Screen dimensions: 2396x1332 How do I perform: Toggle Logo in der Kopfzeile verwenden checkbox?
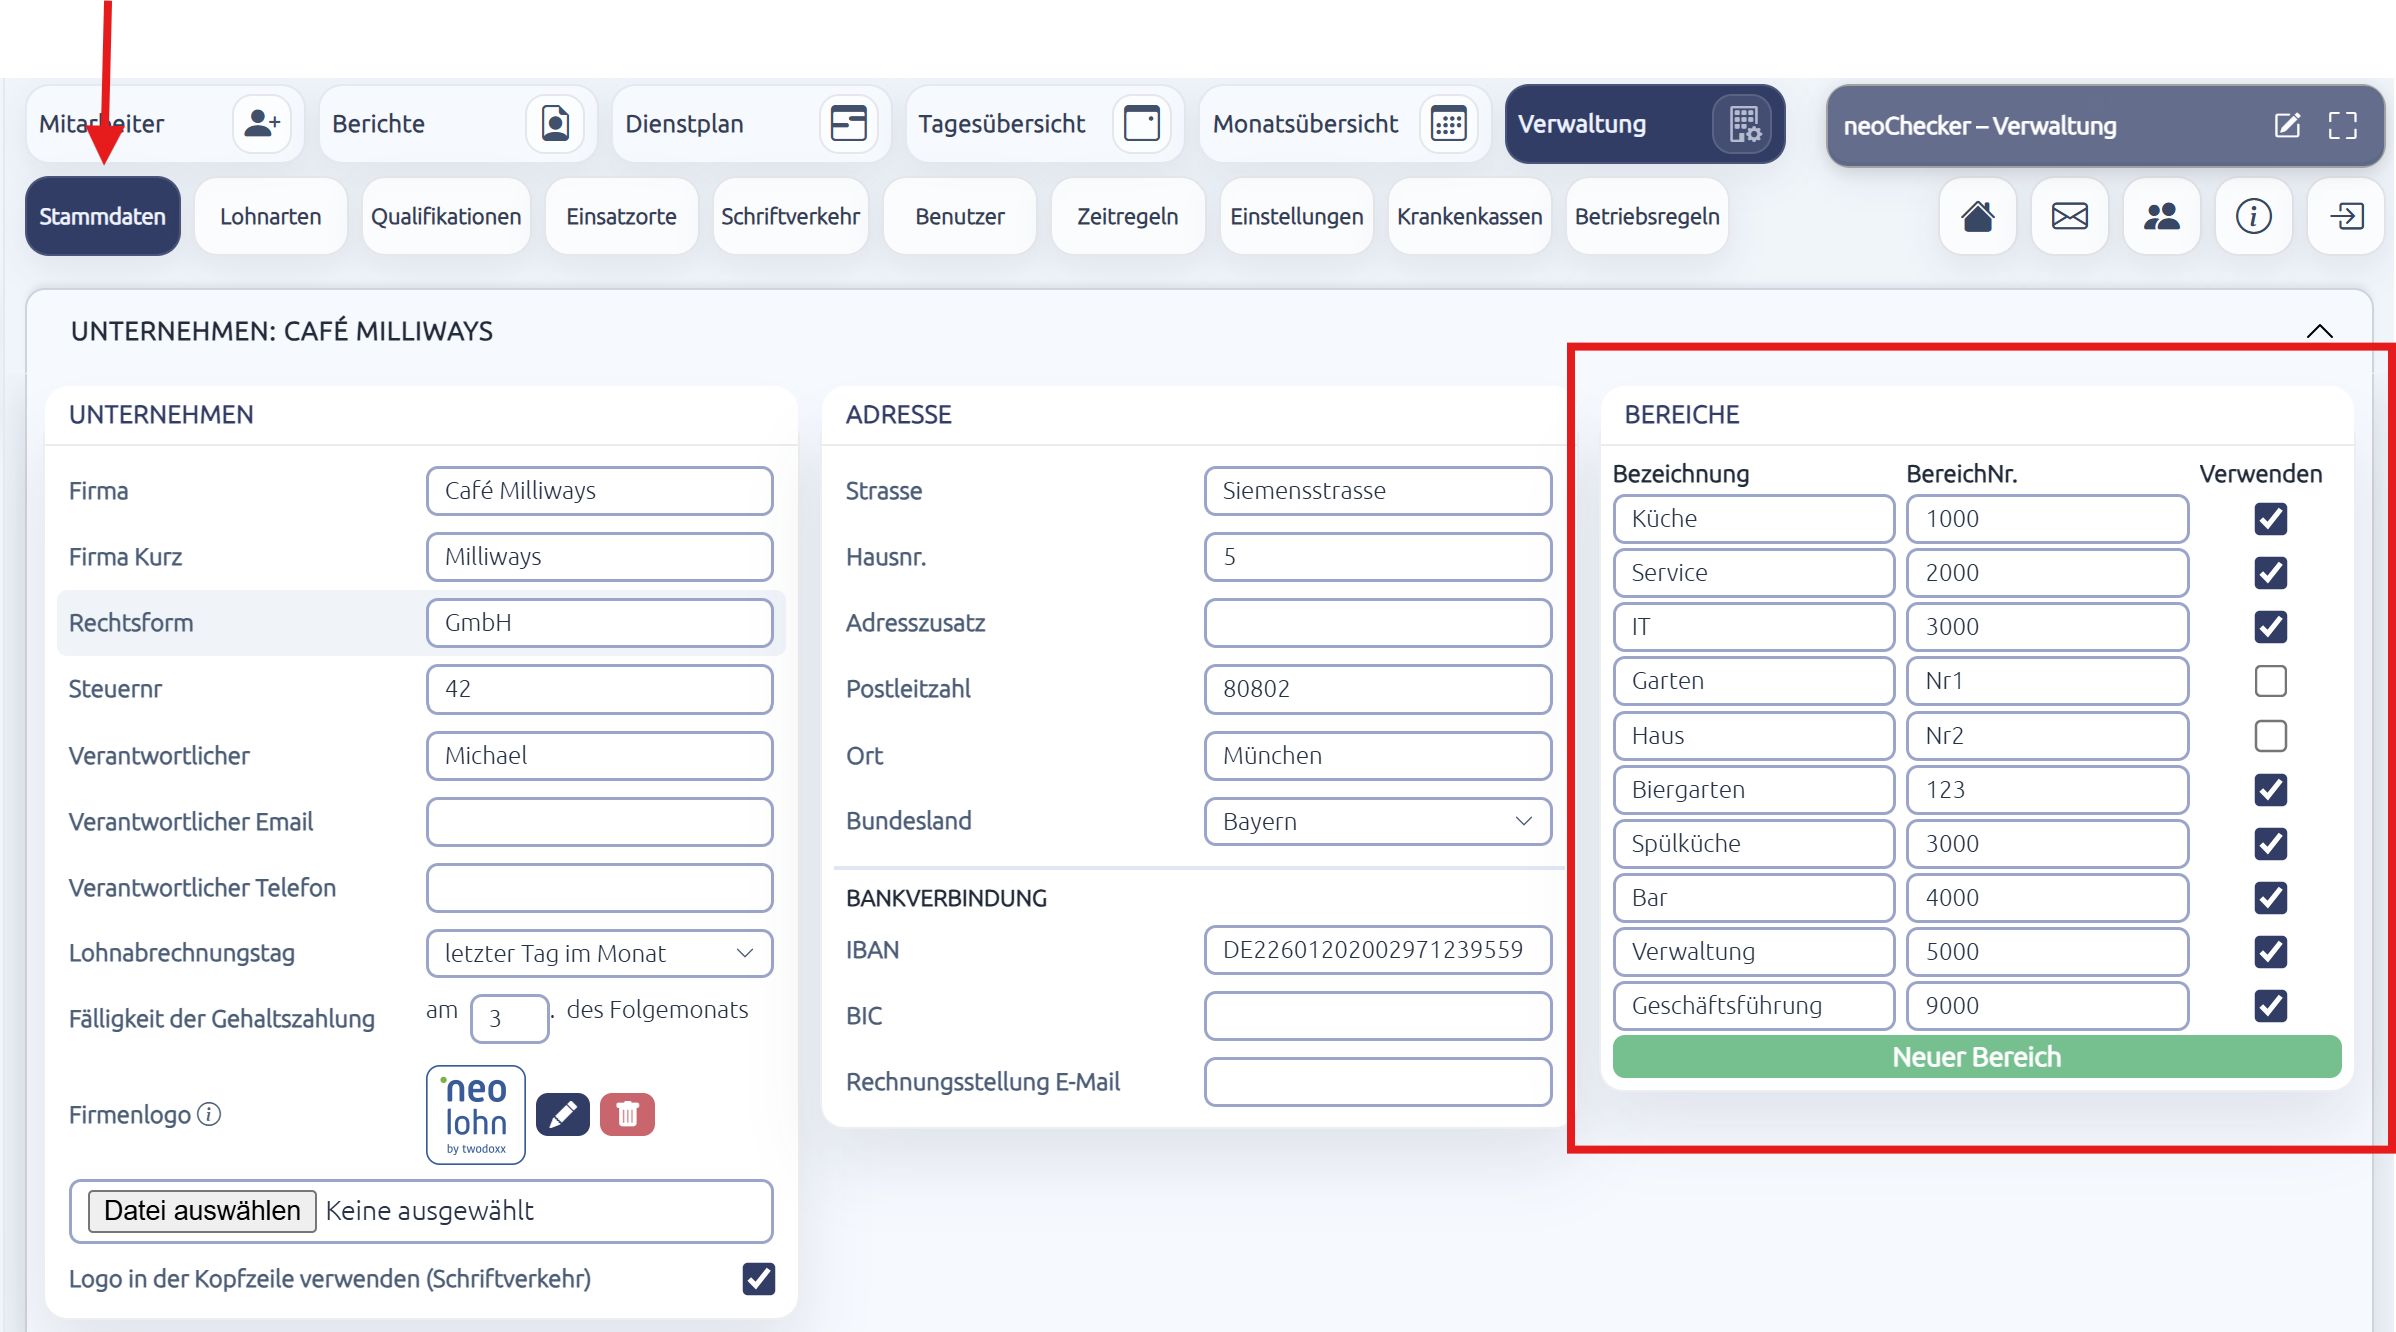[x=759, y=1279]
